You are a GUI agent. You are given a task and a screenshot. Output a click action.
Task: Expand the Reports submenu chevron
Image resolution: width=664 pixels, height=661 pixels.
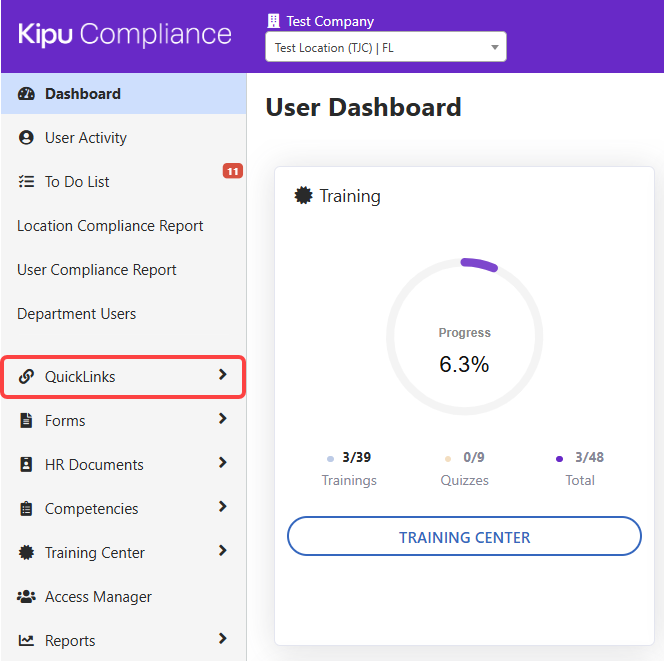tap(222, 640)
